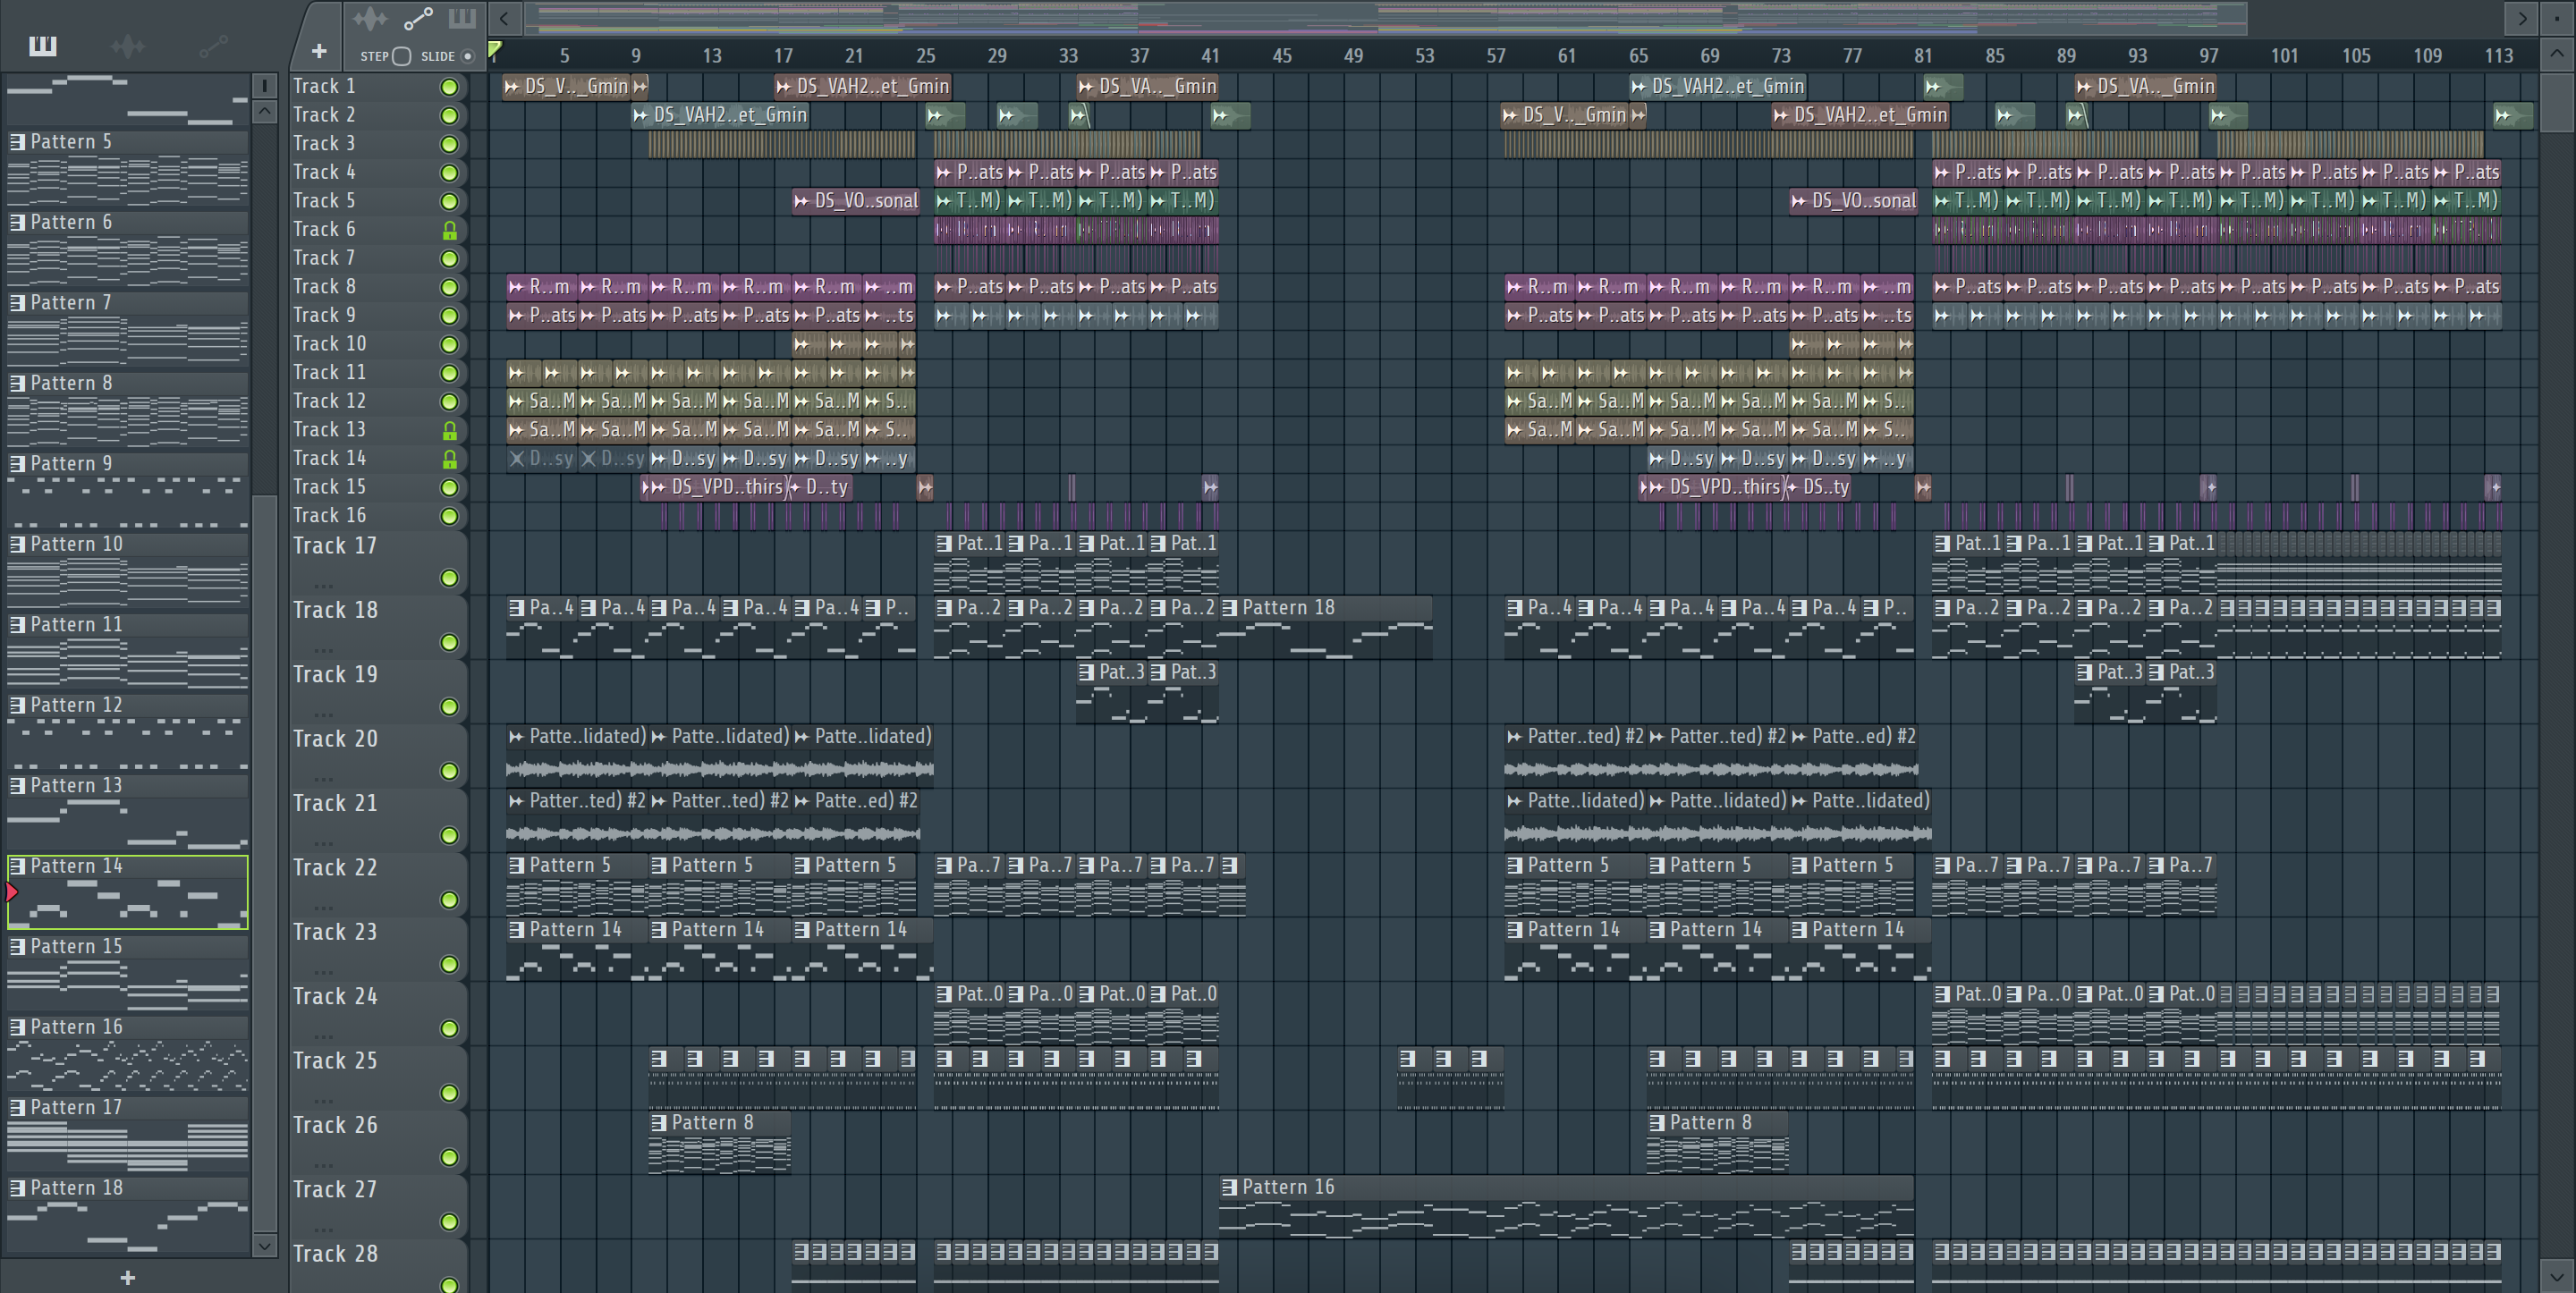Toggle the lock icon on Track 13

[x=449, y=430]
